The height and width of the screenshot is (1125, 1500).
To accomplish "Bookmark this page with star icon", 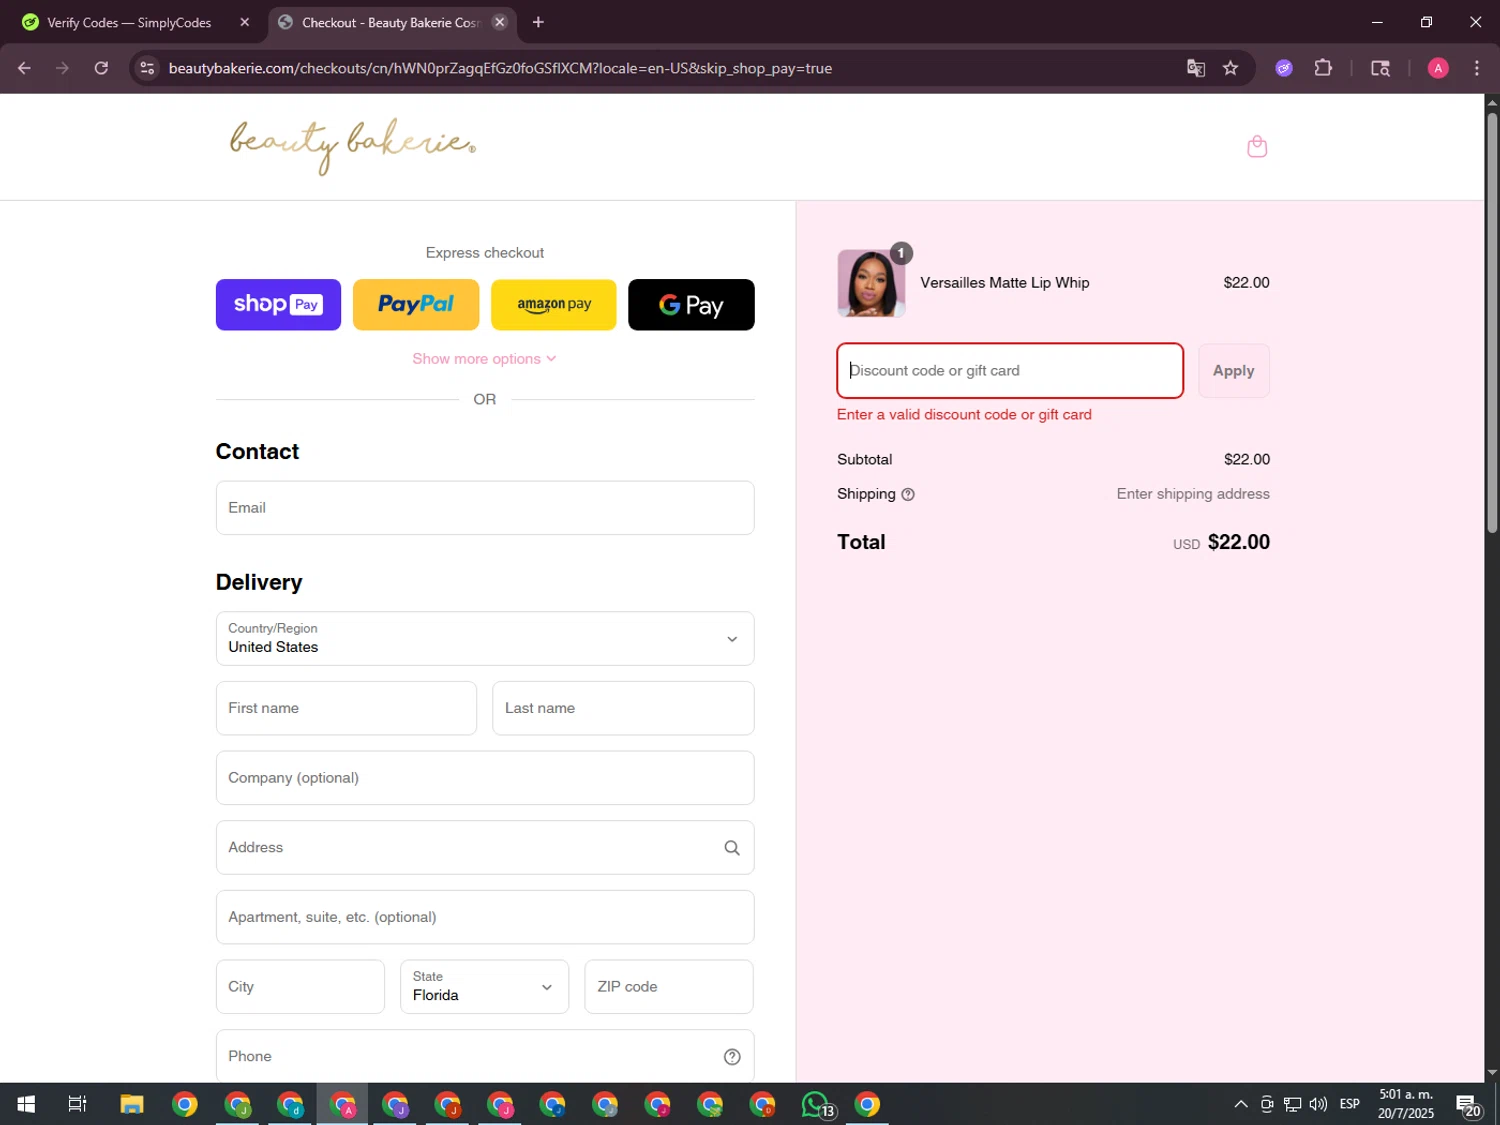I will click(x=1230, y=68).
